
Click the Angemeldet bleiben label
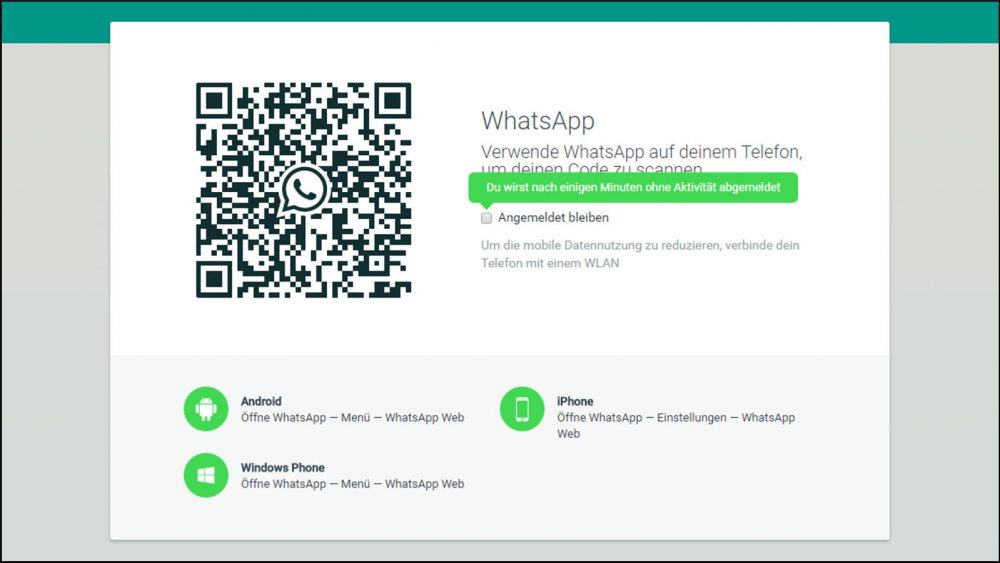click(553, 217)
